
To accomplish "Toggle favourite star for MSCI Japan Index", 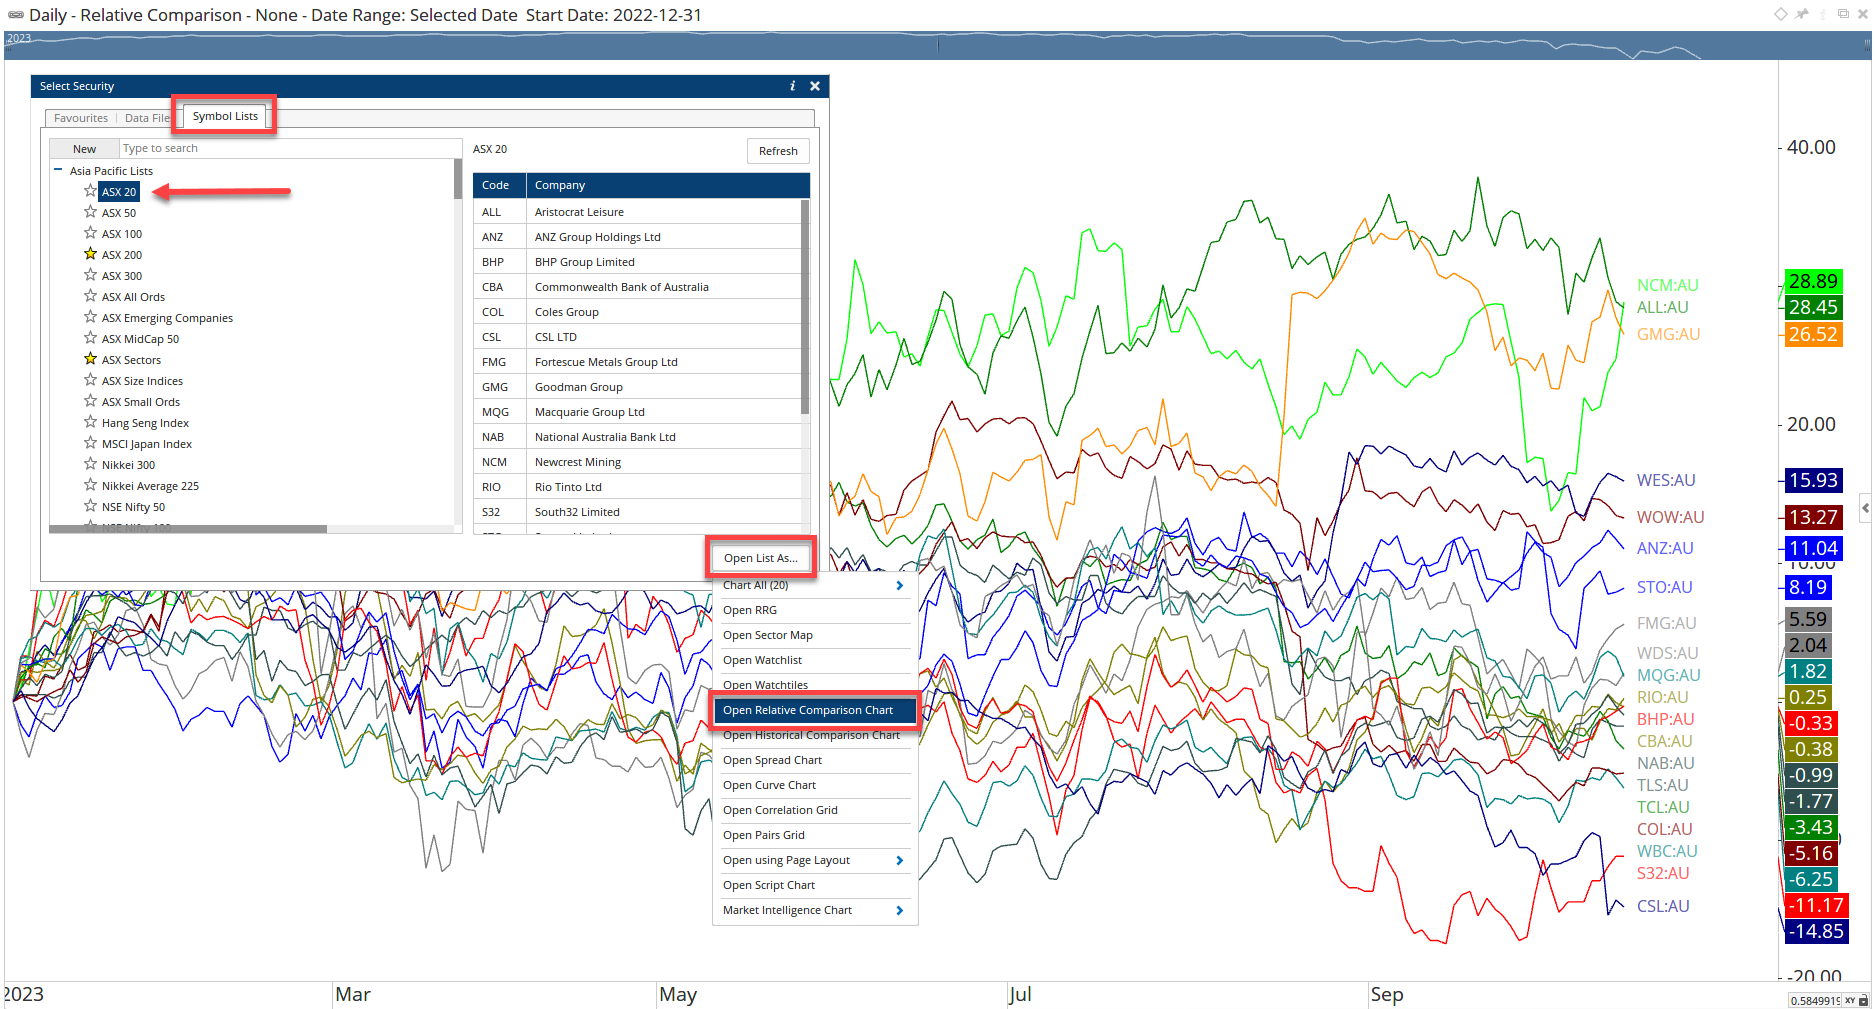I will (90, 443).
